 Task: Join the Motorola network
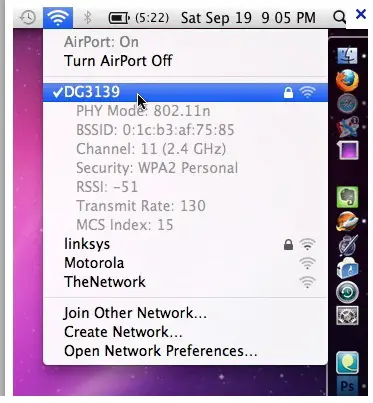[x=185, y=263]
